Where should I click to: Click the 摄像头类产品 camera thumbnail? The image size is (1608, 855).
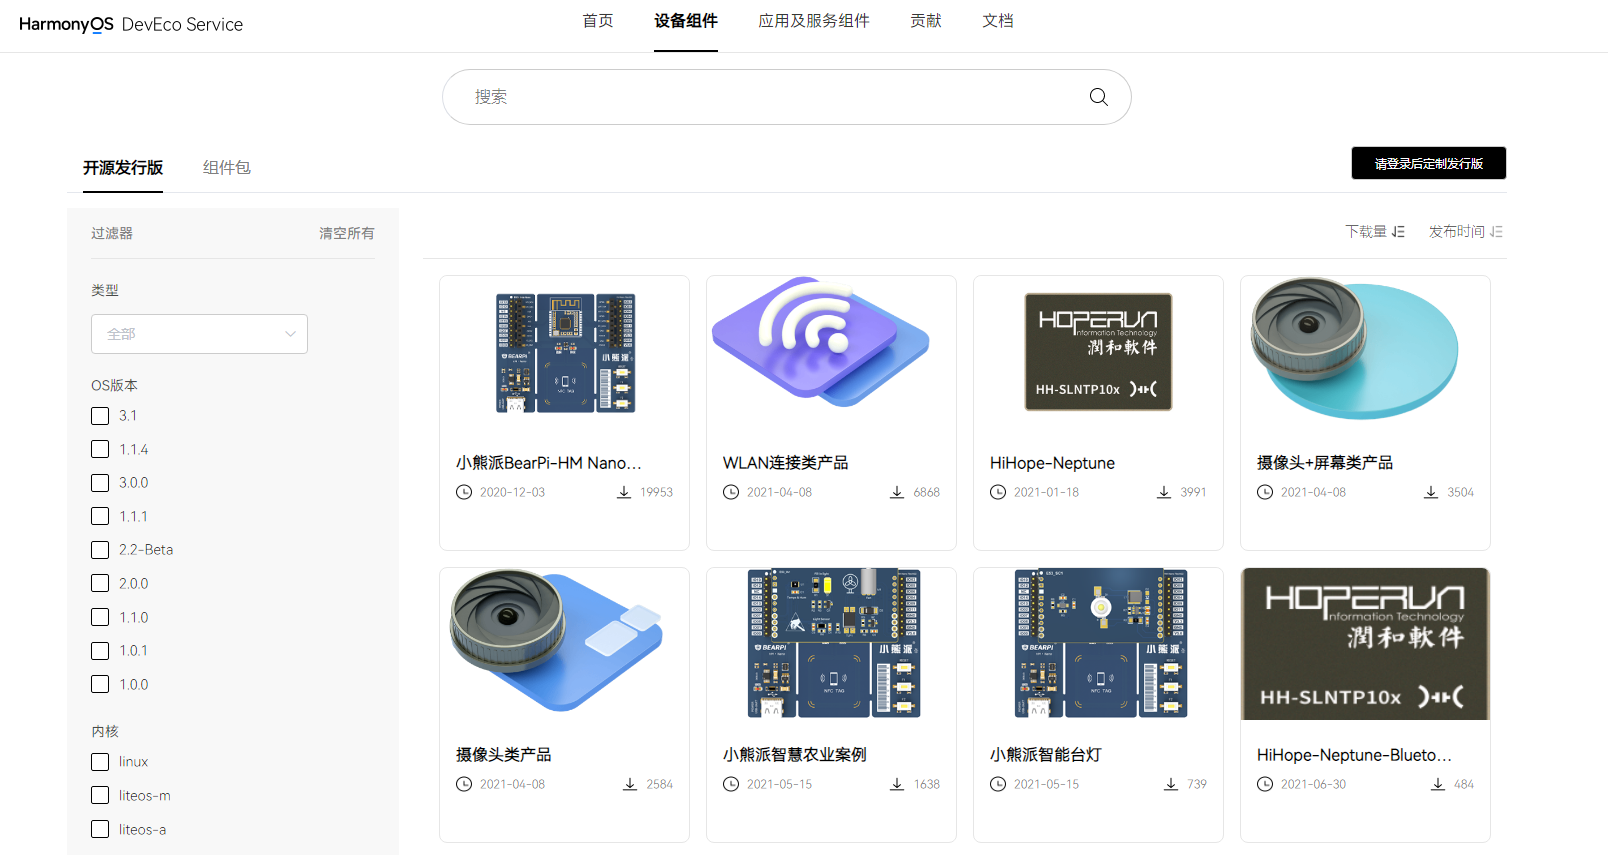pyautogui.click(x=556, y=640)
